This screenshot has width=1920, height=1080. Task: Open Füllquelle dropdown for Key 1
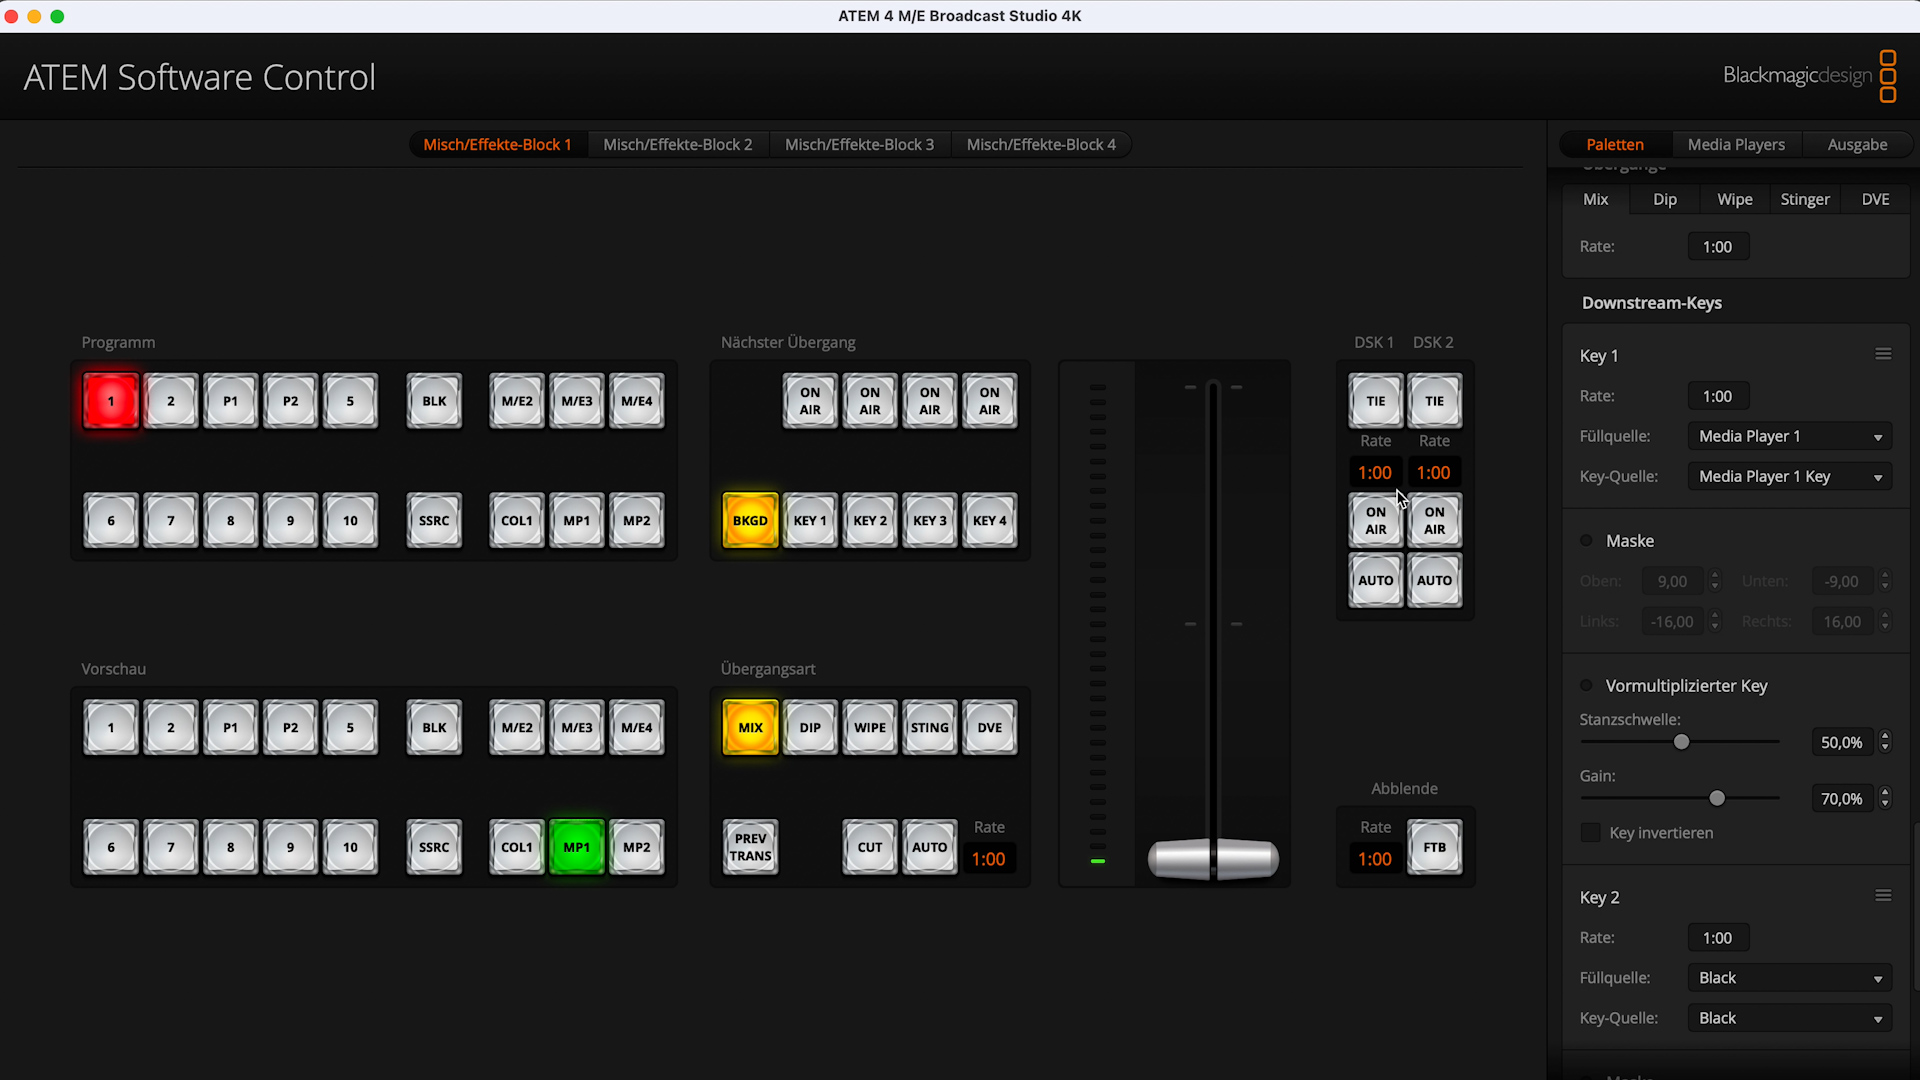tap(1789, 435)
